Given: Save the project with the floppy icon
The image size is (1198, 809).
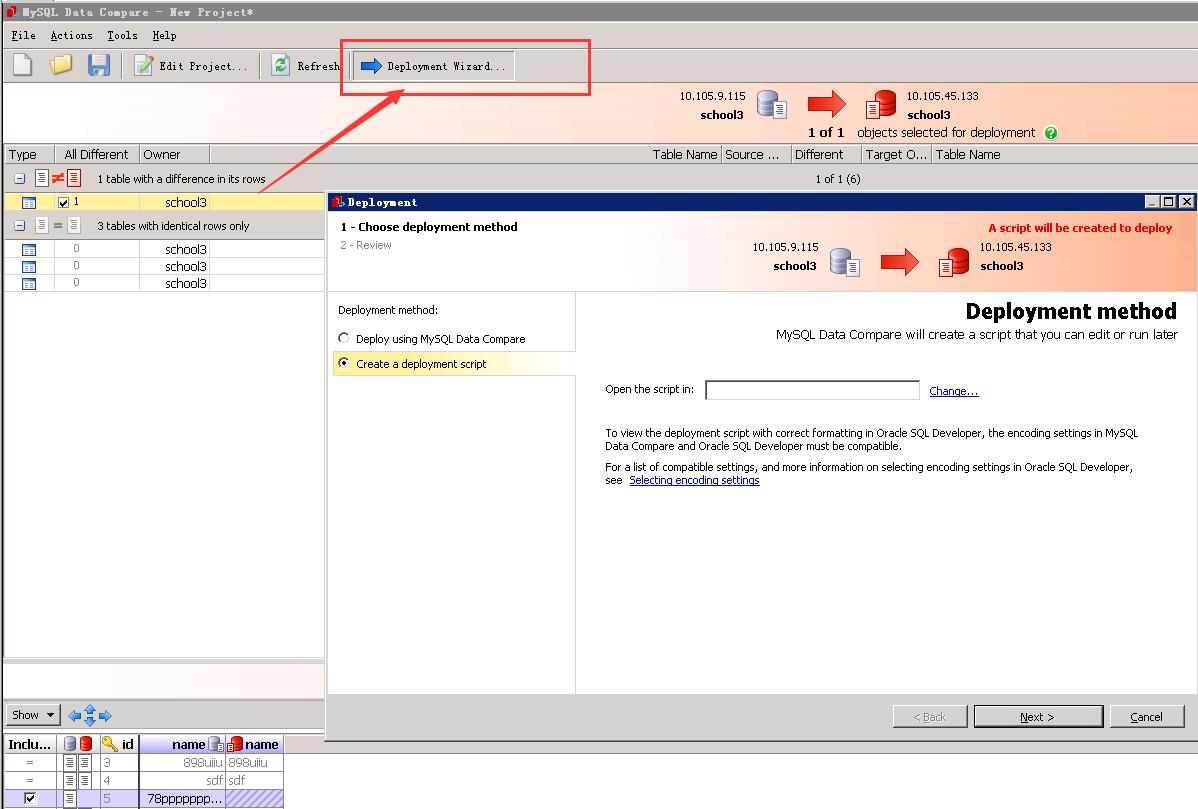Looking at the screenshot, I should [99, 65].
